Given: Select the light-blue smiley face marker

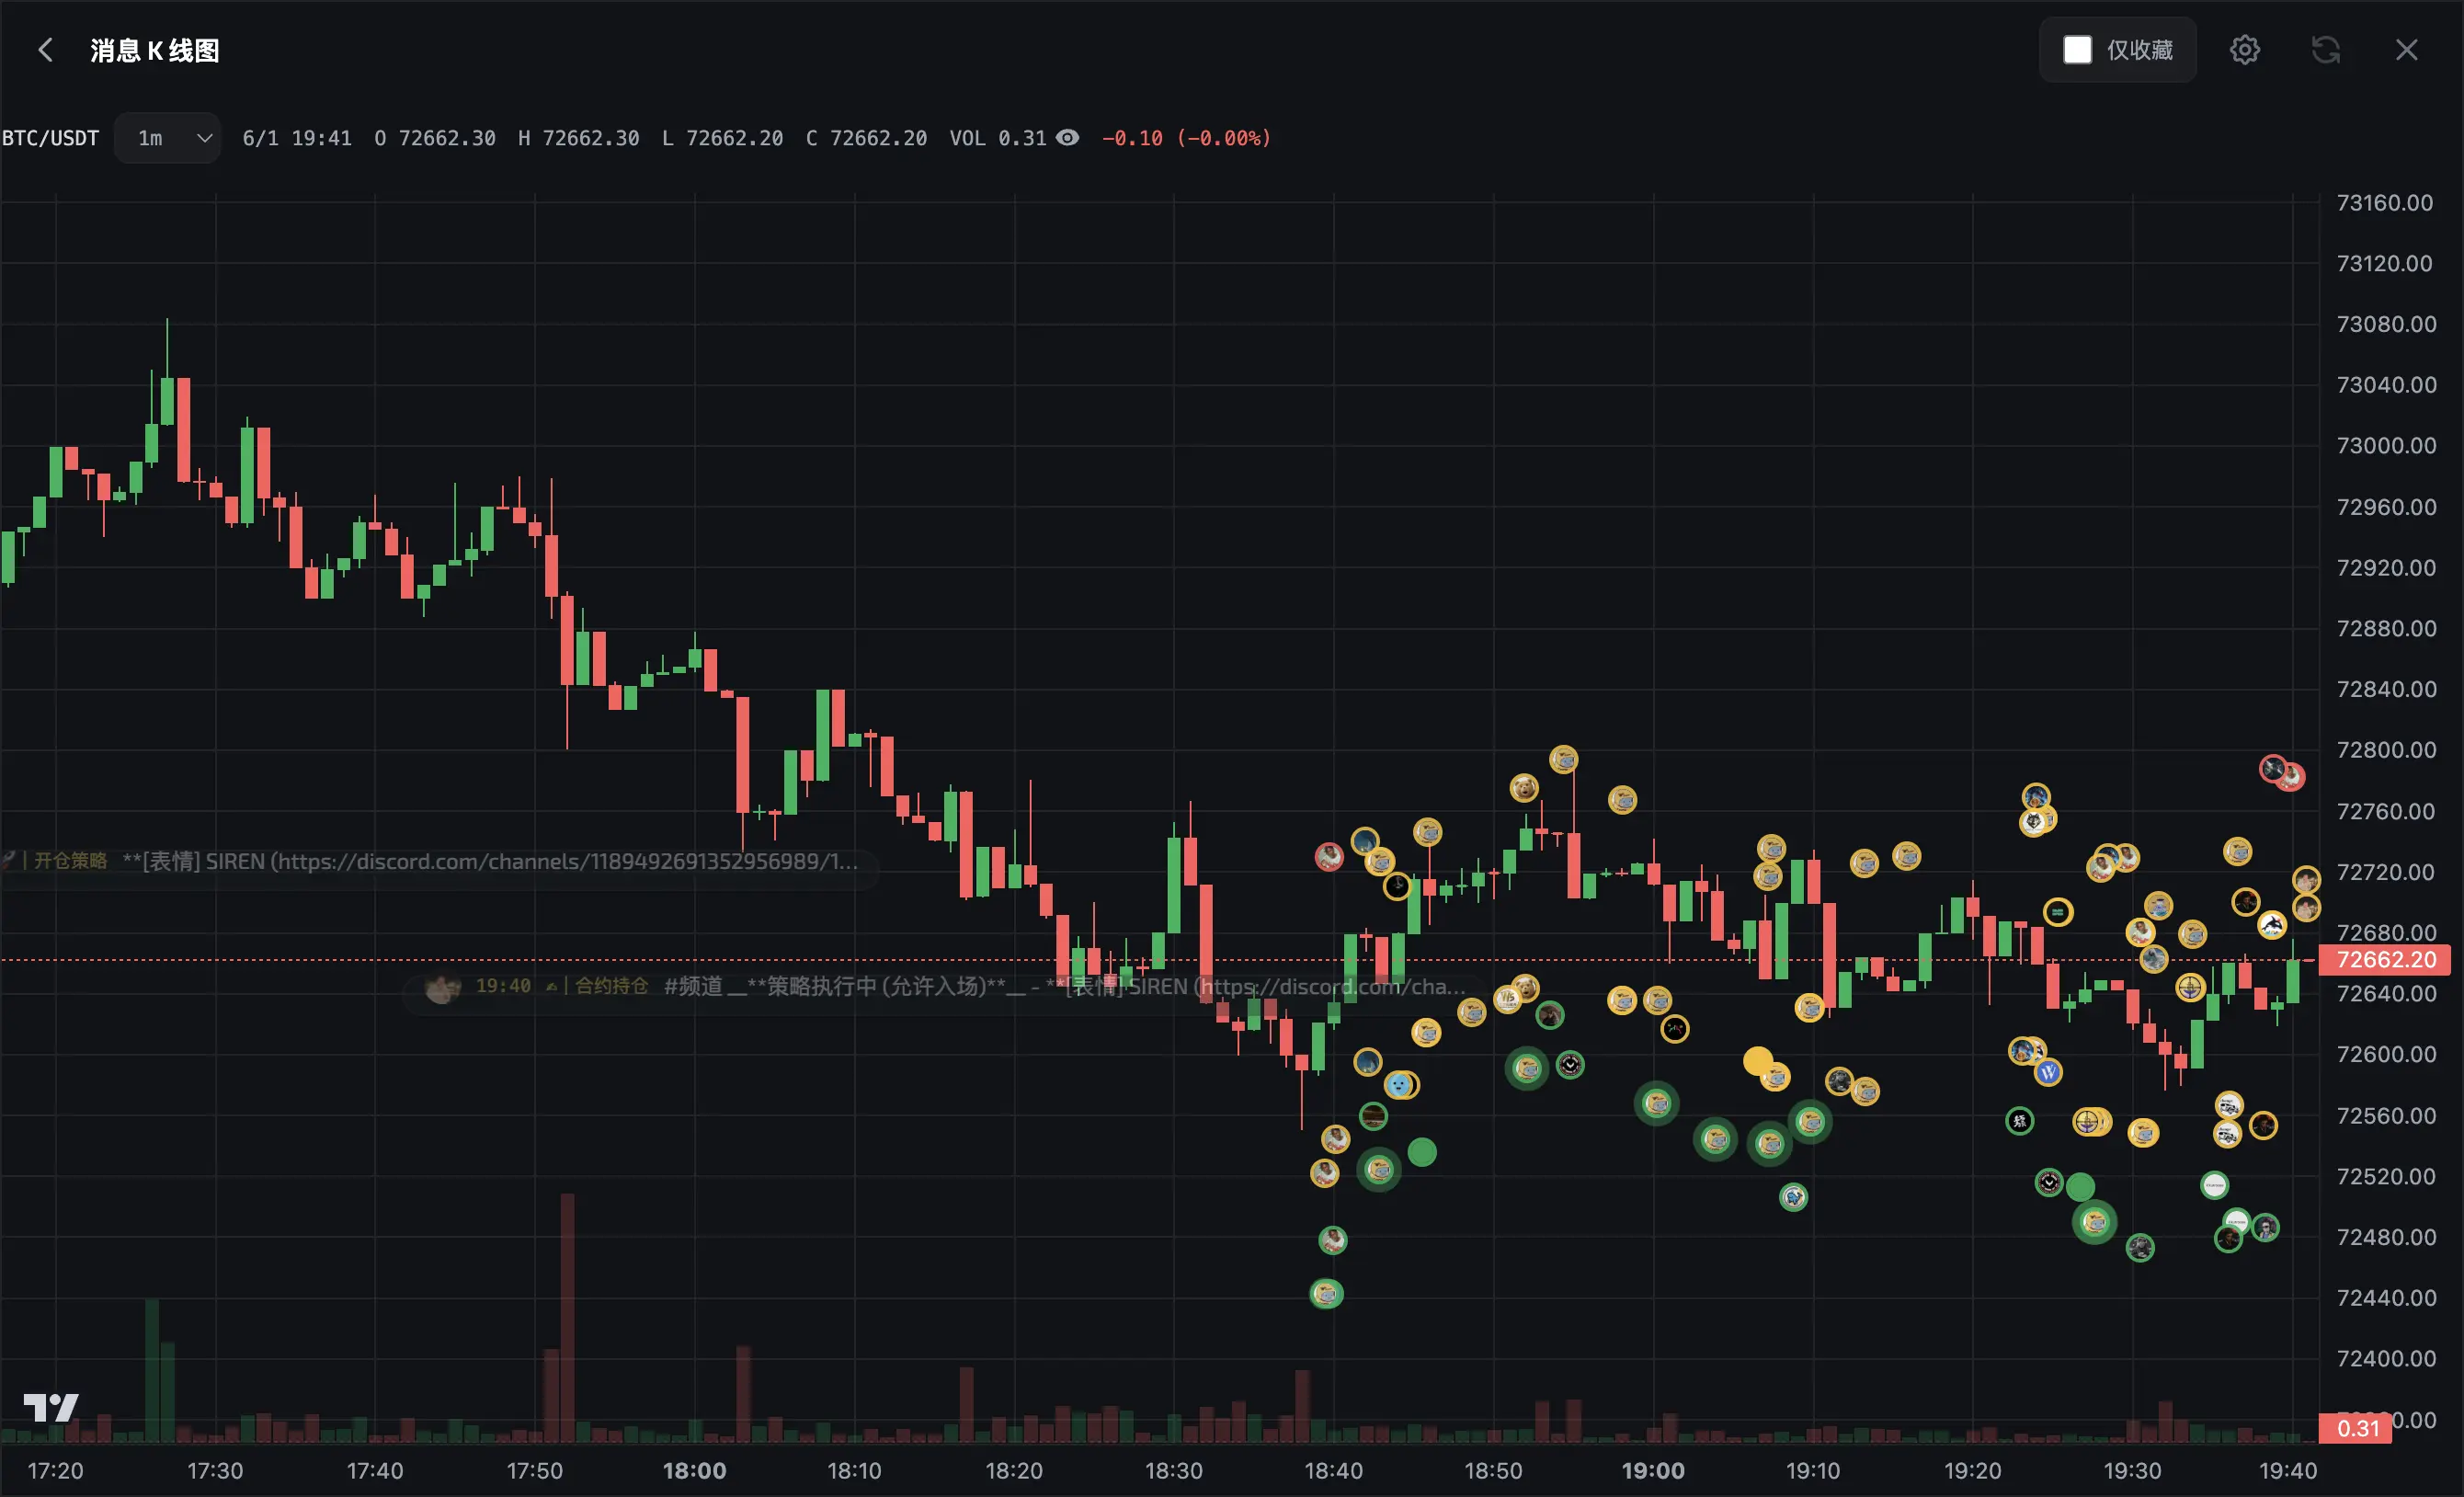Looking at the screenshot, I should tap(1398, 1085).
